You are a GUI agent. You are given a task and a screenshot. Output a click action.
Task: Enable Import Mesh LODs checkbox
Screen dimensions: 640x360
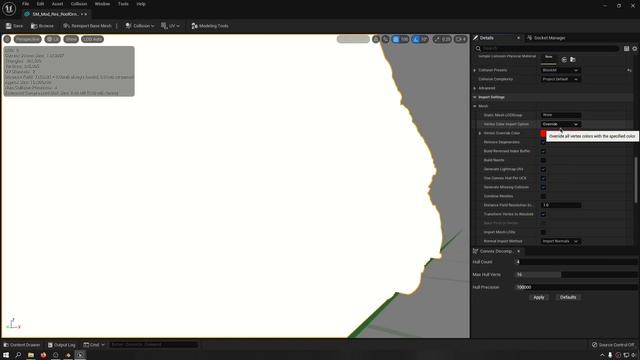(x=543, y=232)
